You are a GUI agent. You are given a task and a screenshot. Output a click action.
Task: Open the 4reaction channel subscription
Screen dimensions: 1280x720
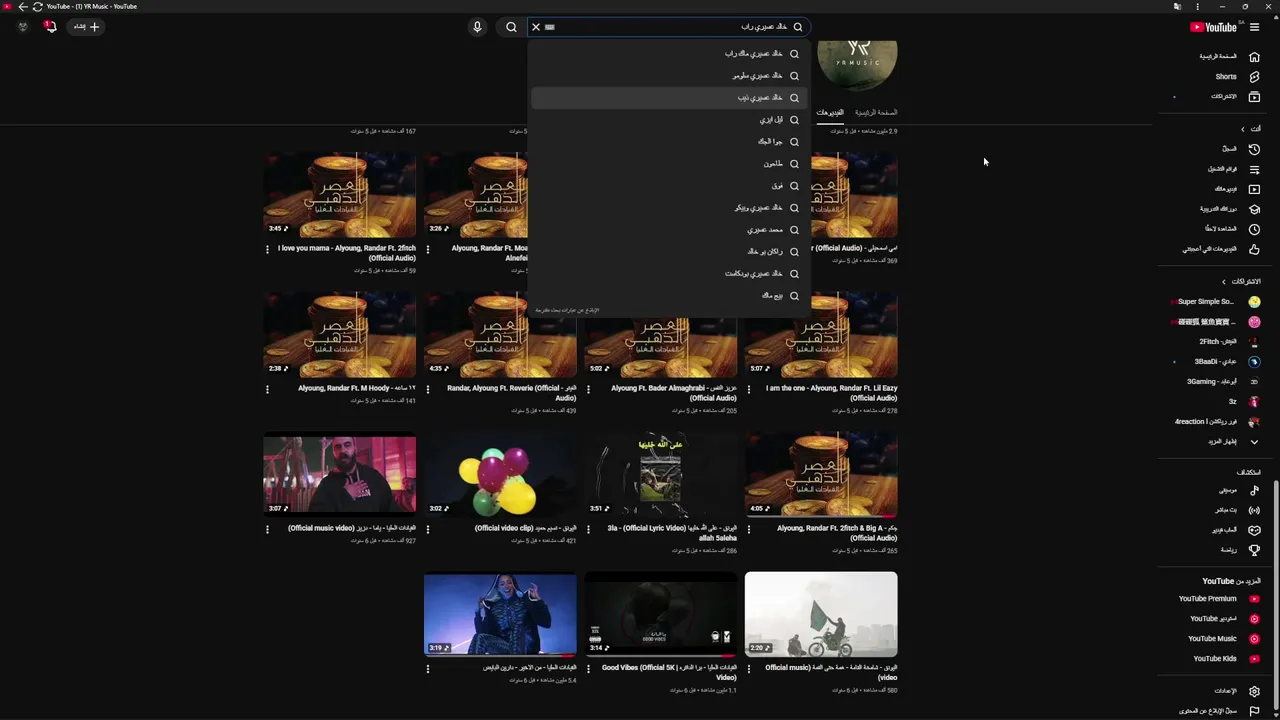point(1217,422)
